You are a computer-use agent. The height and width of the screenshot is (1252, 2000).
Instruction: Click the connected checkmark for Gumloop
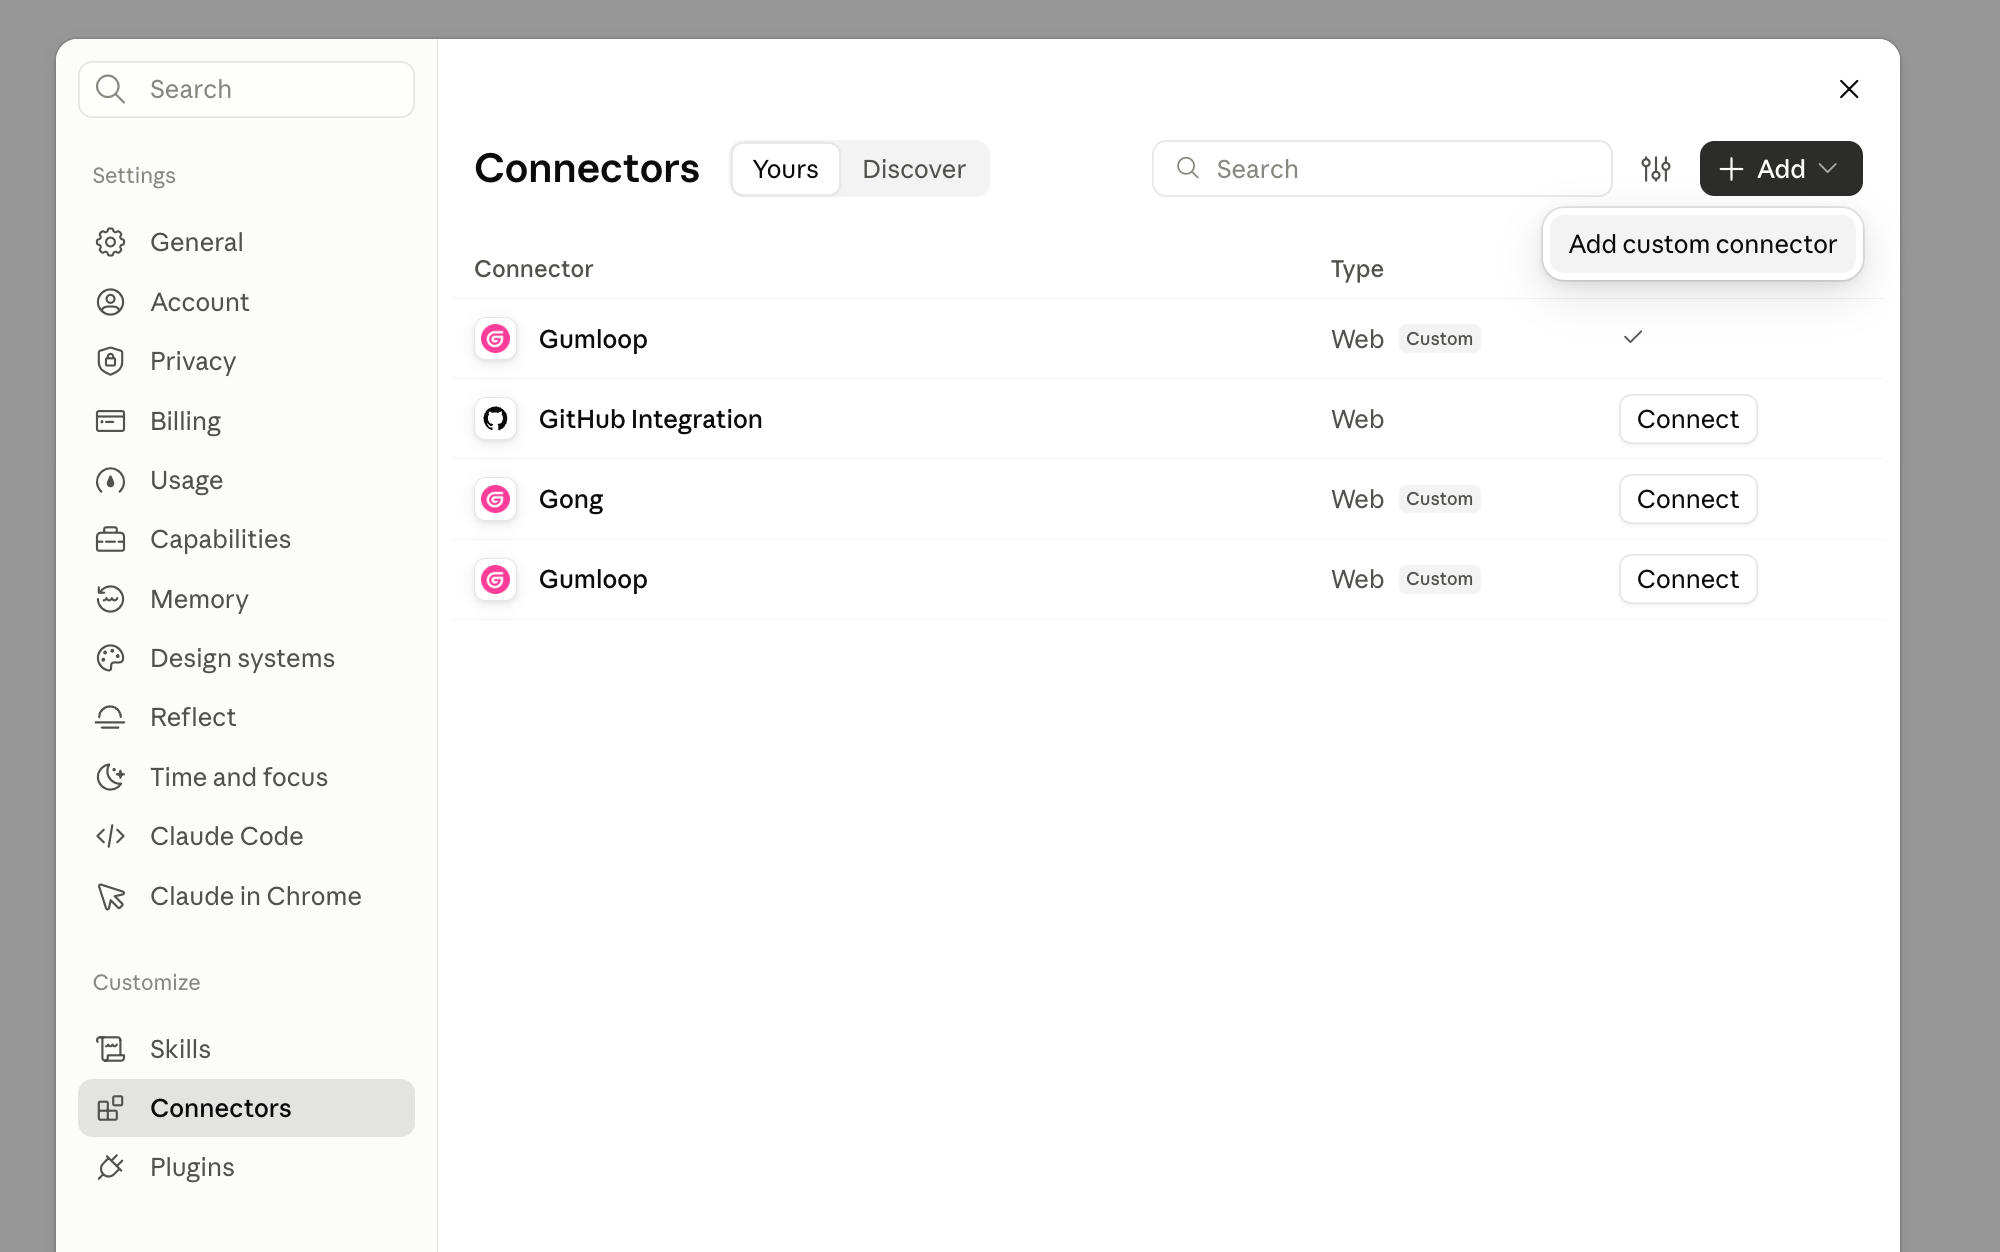[x=1633, y=337]
